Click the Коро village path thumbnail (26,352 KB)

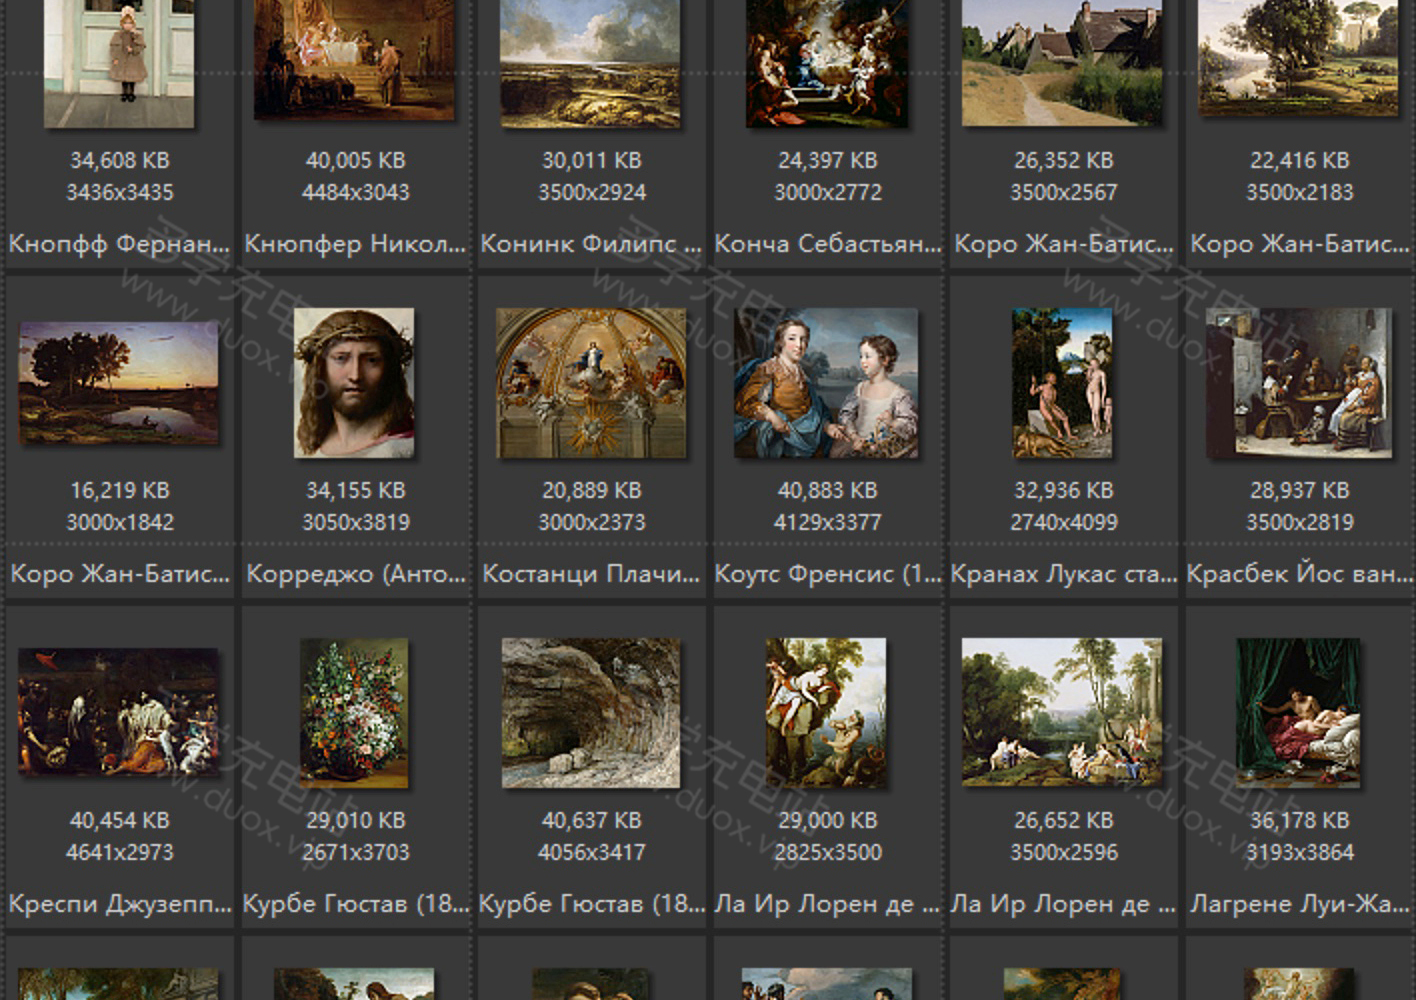click(x=1062, y=62)
